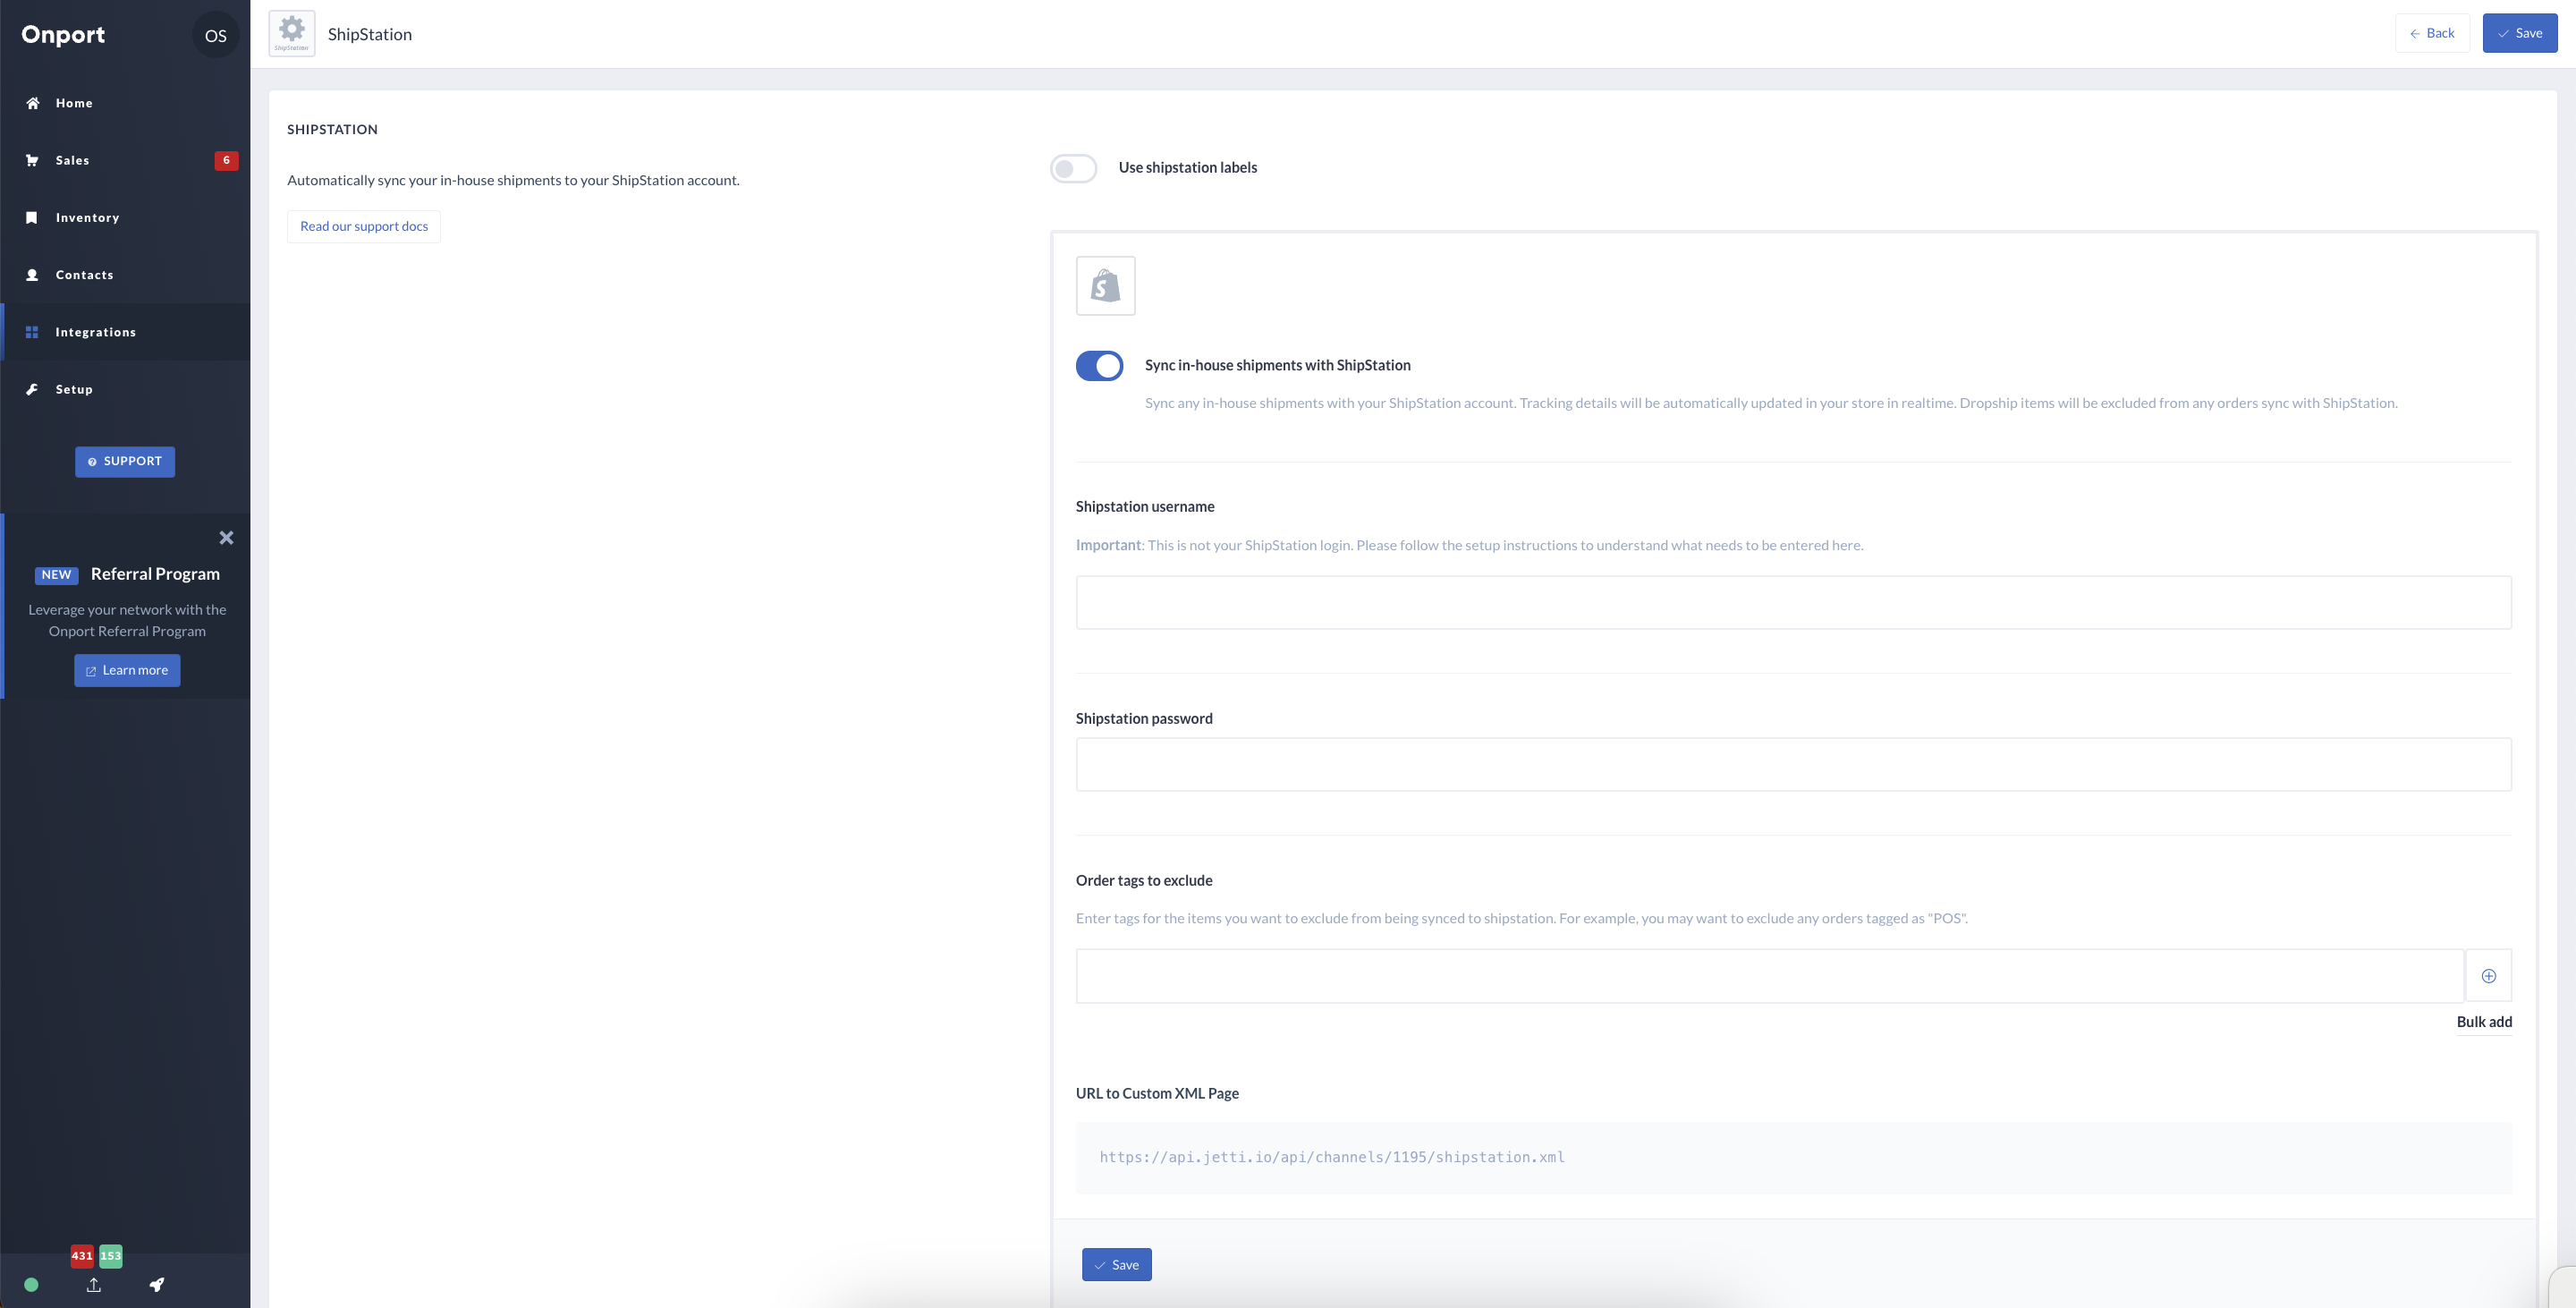
Task: Focus the Shipstation password field
Action: click(x=1793, y=764)
